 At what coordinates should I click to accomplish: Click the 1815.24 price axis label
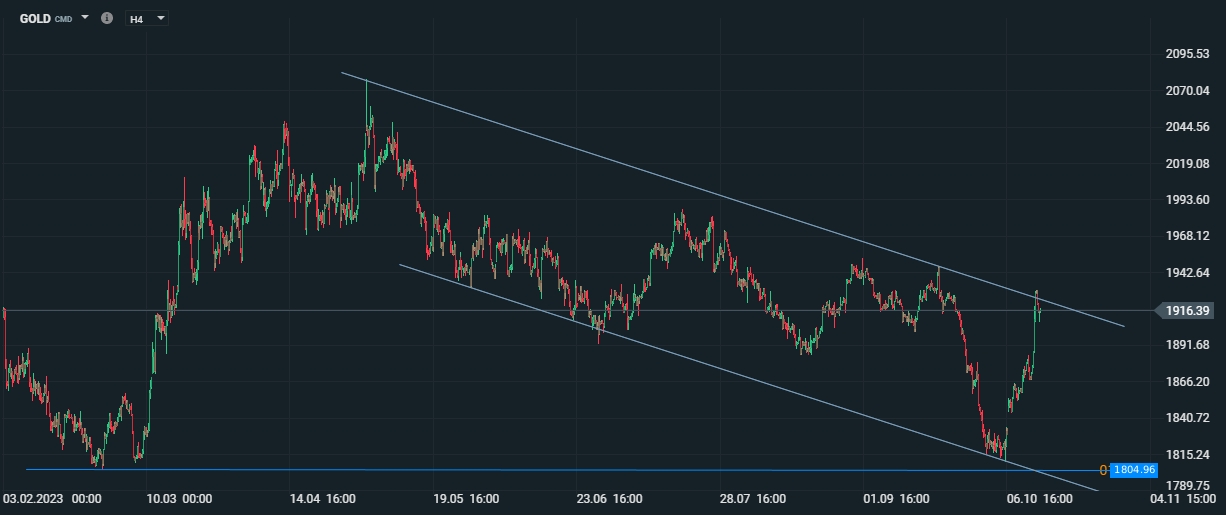pyautogui.click(x=1188, y=455)
